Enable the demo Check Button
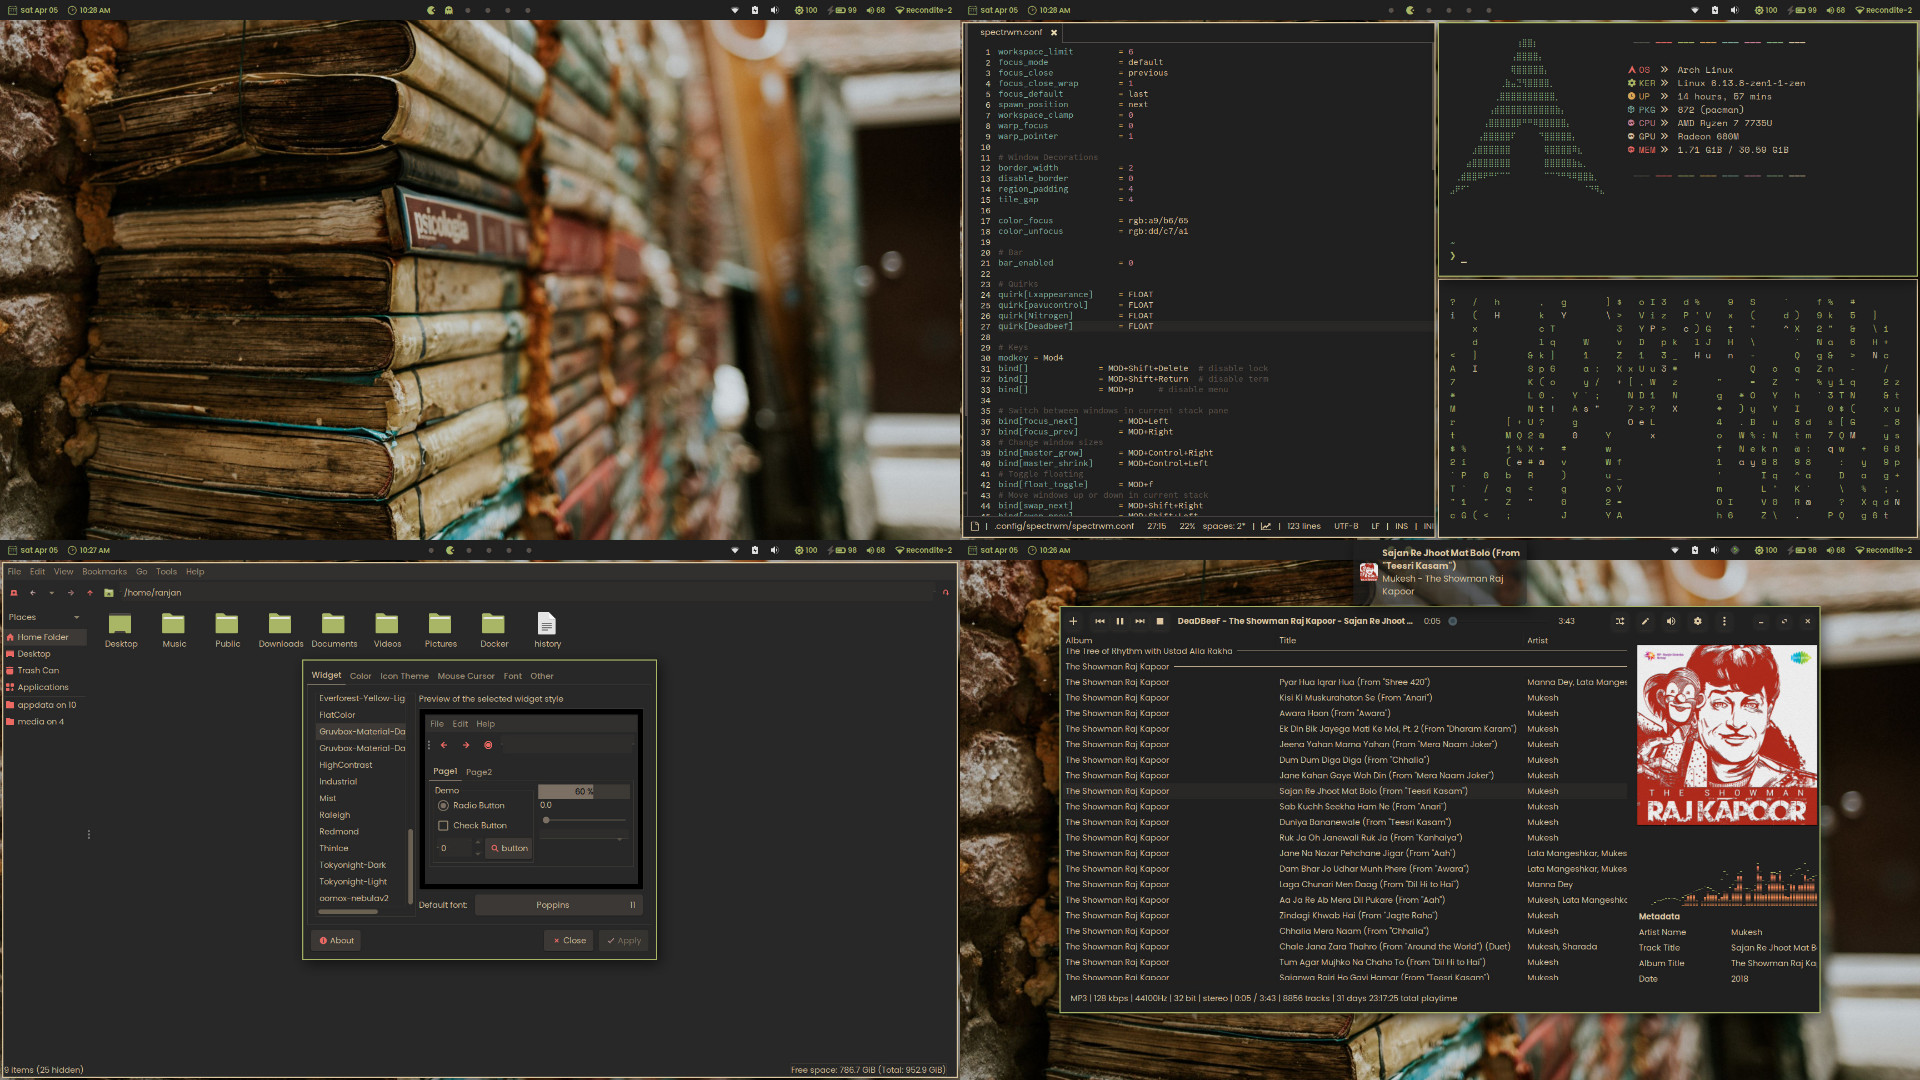The image size is (1920, 1080). pos(443,825)
